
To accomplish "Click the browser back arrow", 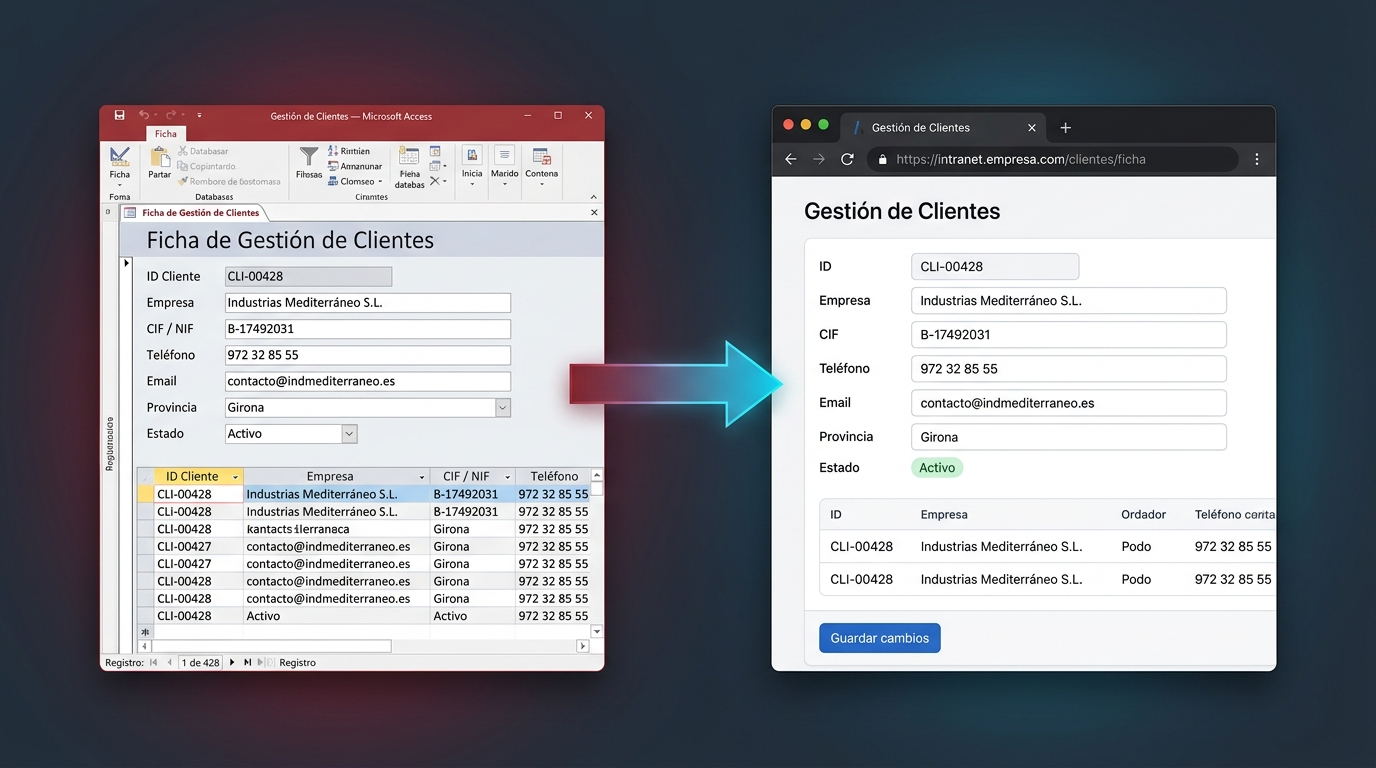I will [x=791, y=159].
